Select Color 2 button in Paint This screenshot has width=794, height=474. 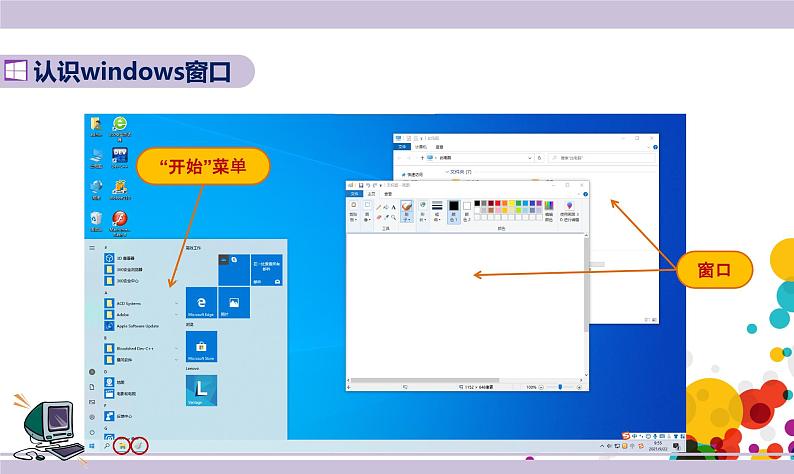[467, 211]
